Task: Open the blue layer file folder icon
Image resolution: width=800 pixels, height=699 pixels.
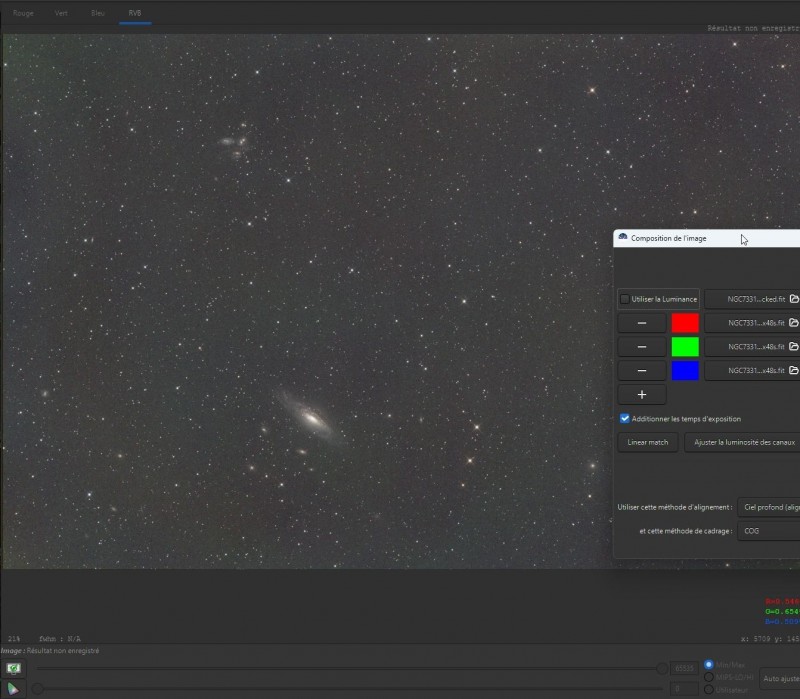Action: pos(793,370)
